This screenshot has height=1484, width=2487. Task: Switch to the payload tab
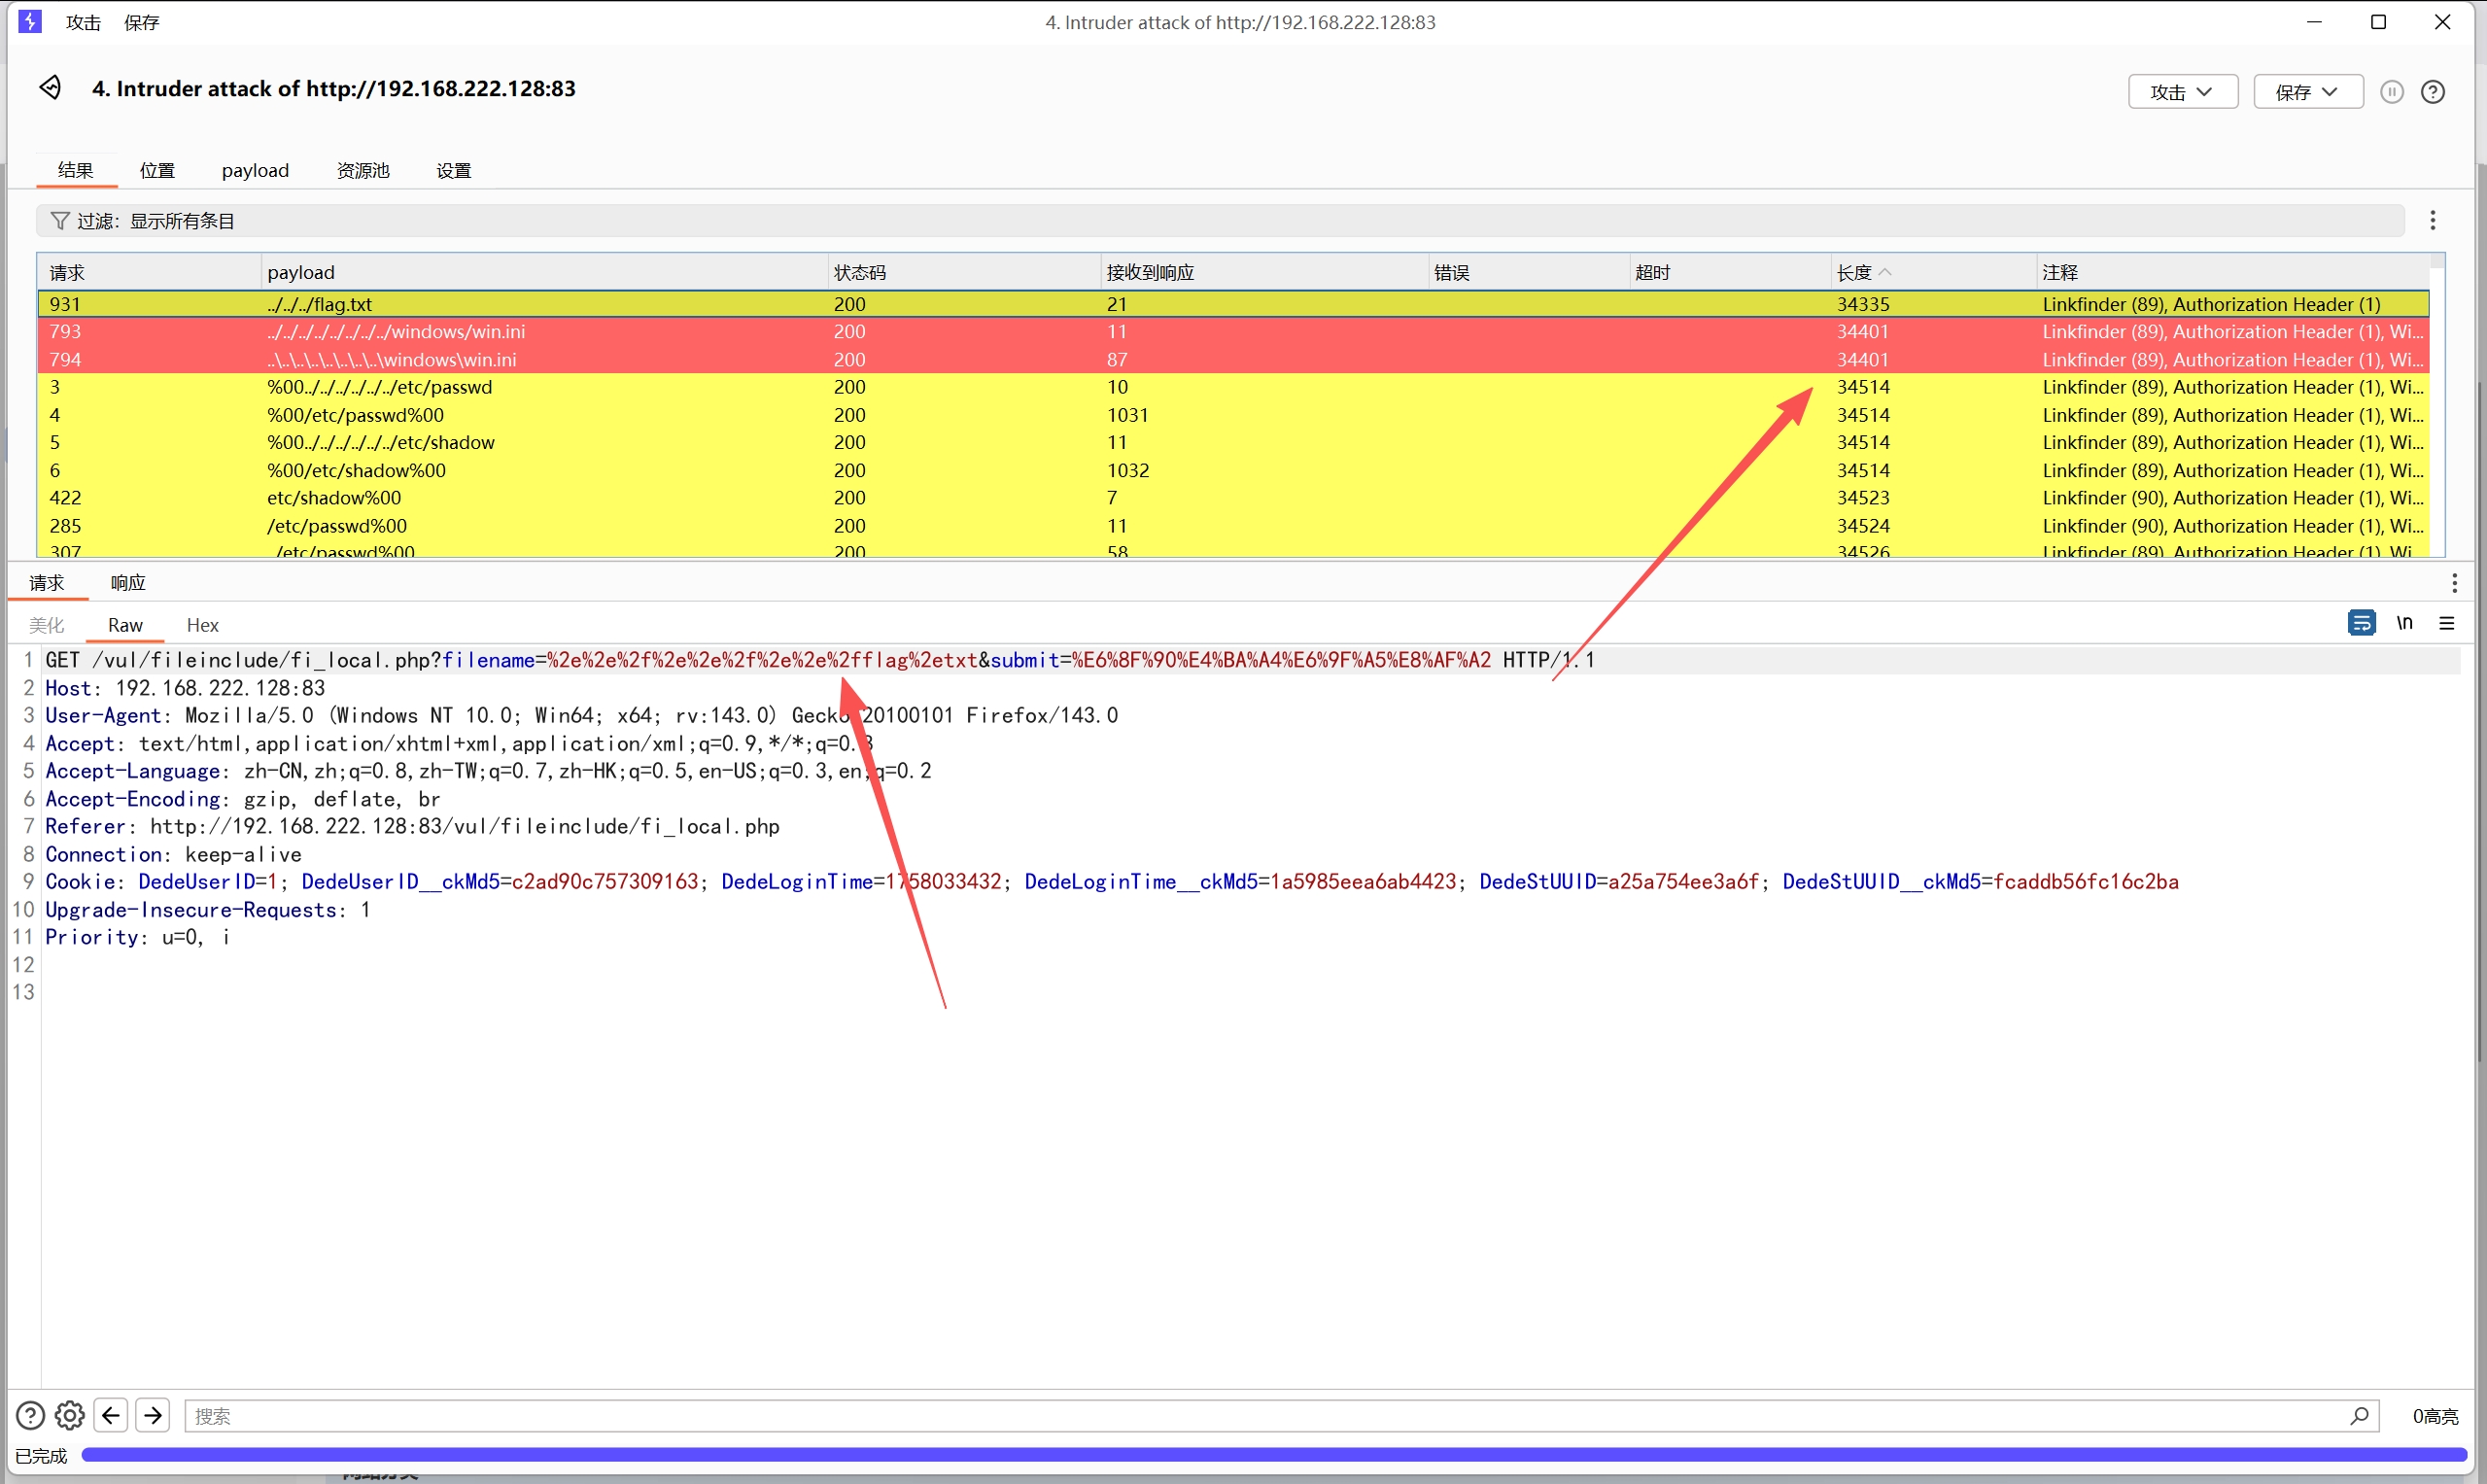coord(255,170)
